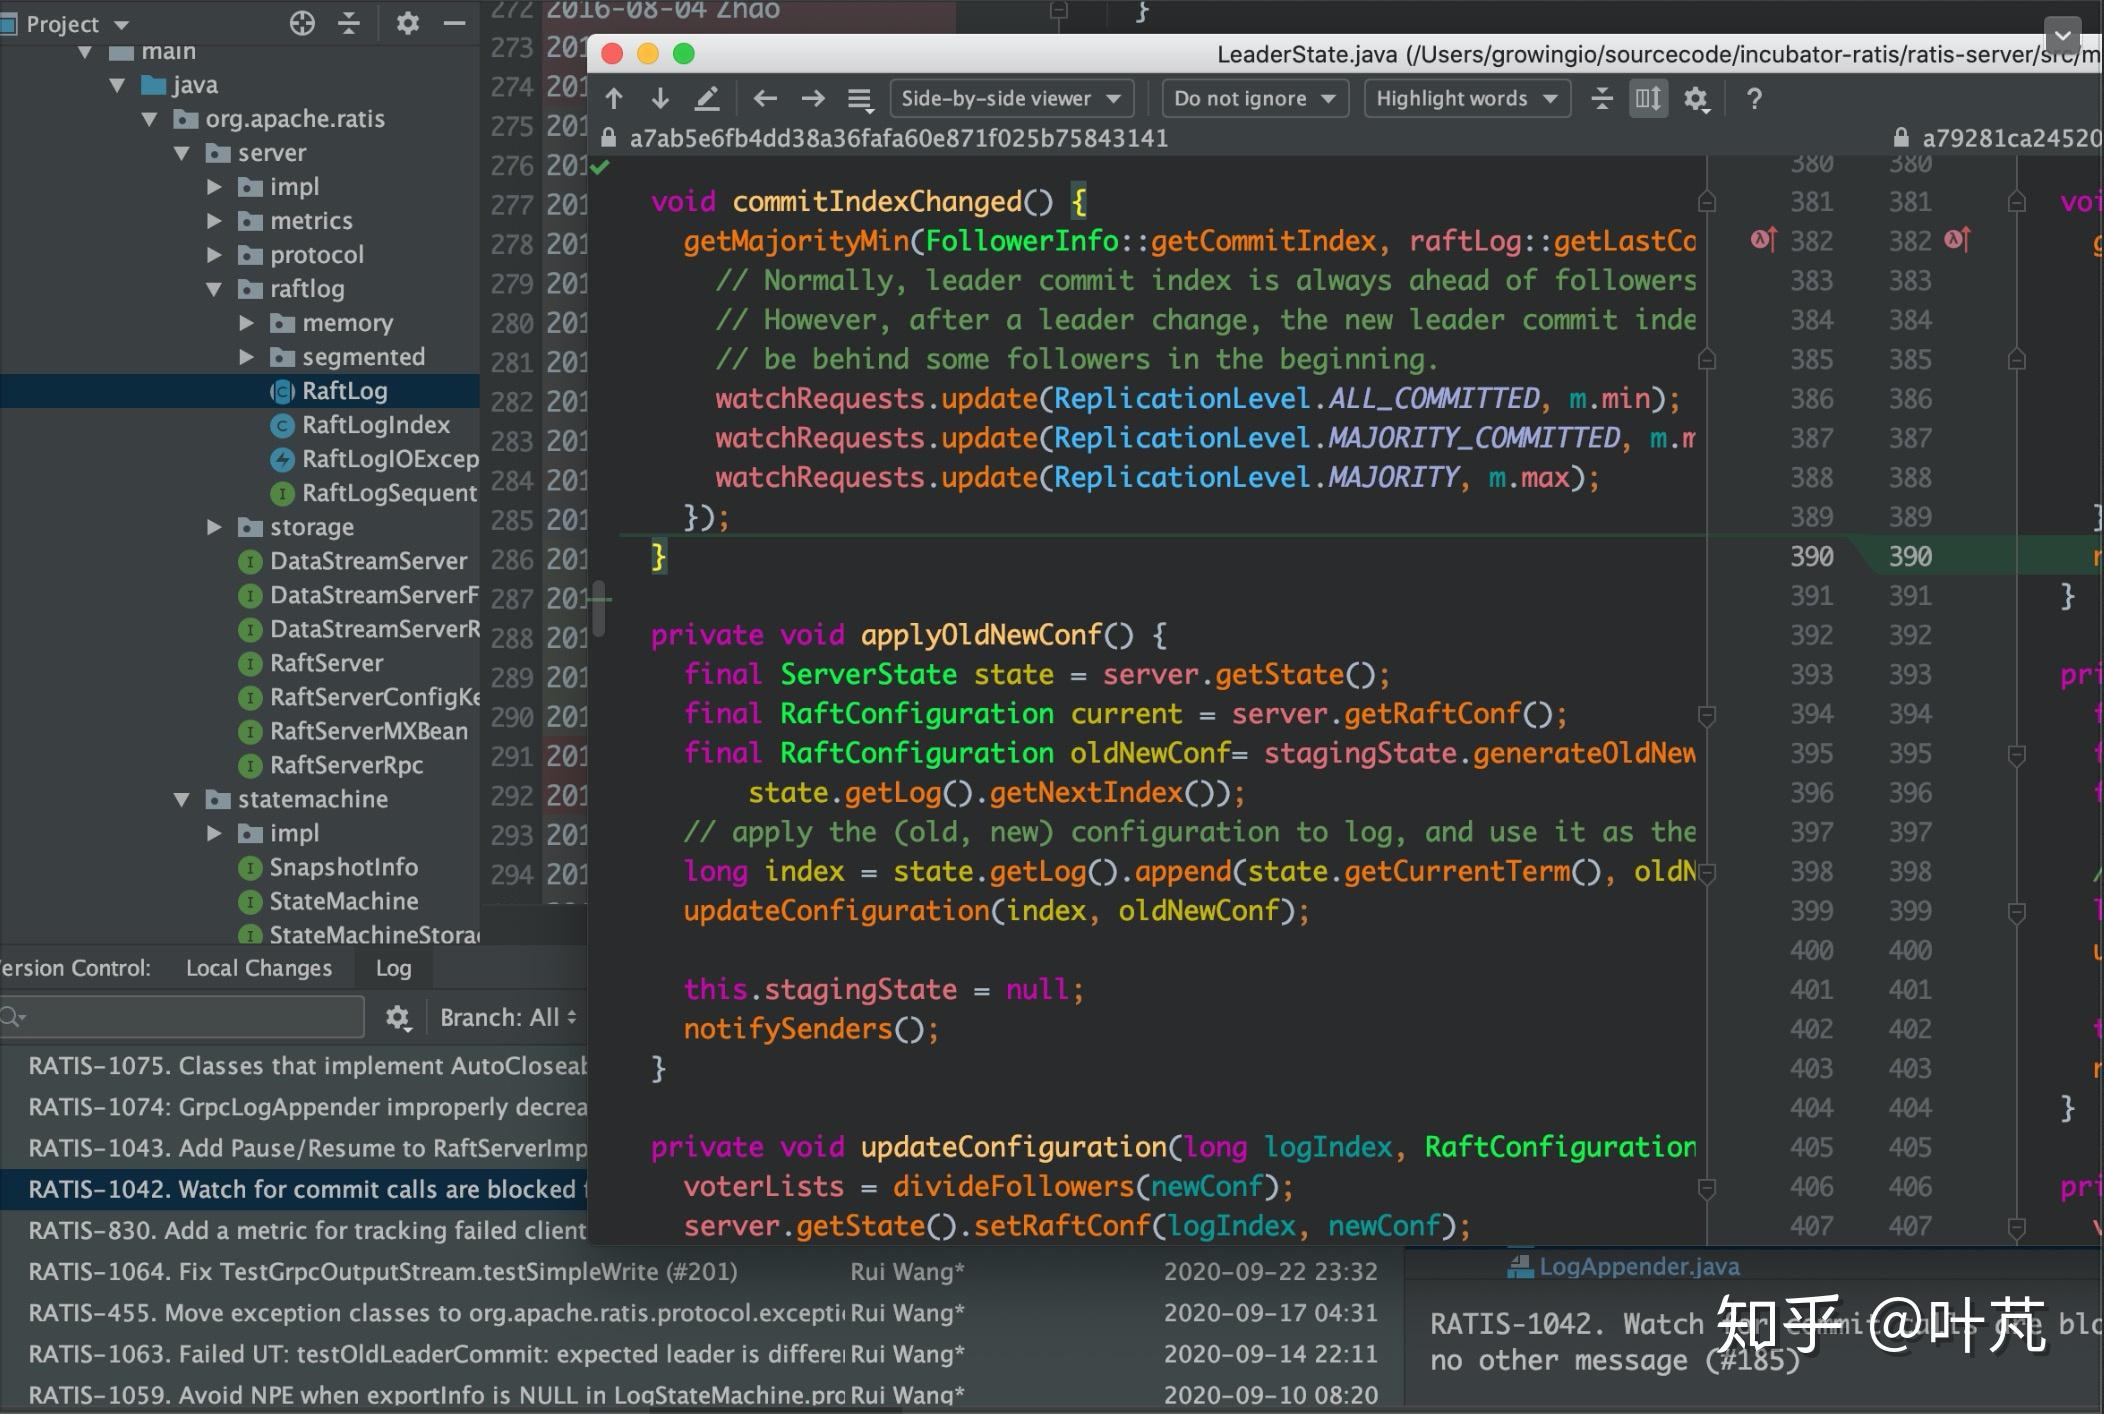Jump to previous difference with up arrow
Image resolution: width=2104 pixels, height=1414 pixels.
[x=614, y=98]
